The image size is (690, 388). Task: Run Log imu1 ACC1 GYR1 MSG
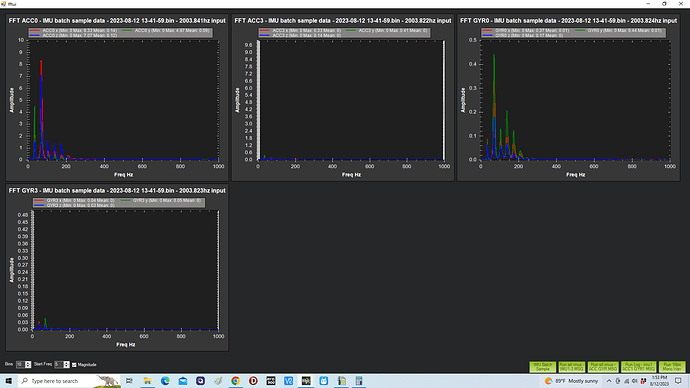tap(639, 367)
